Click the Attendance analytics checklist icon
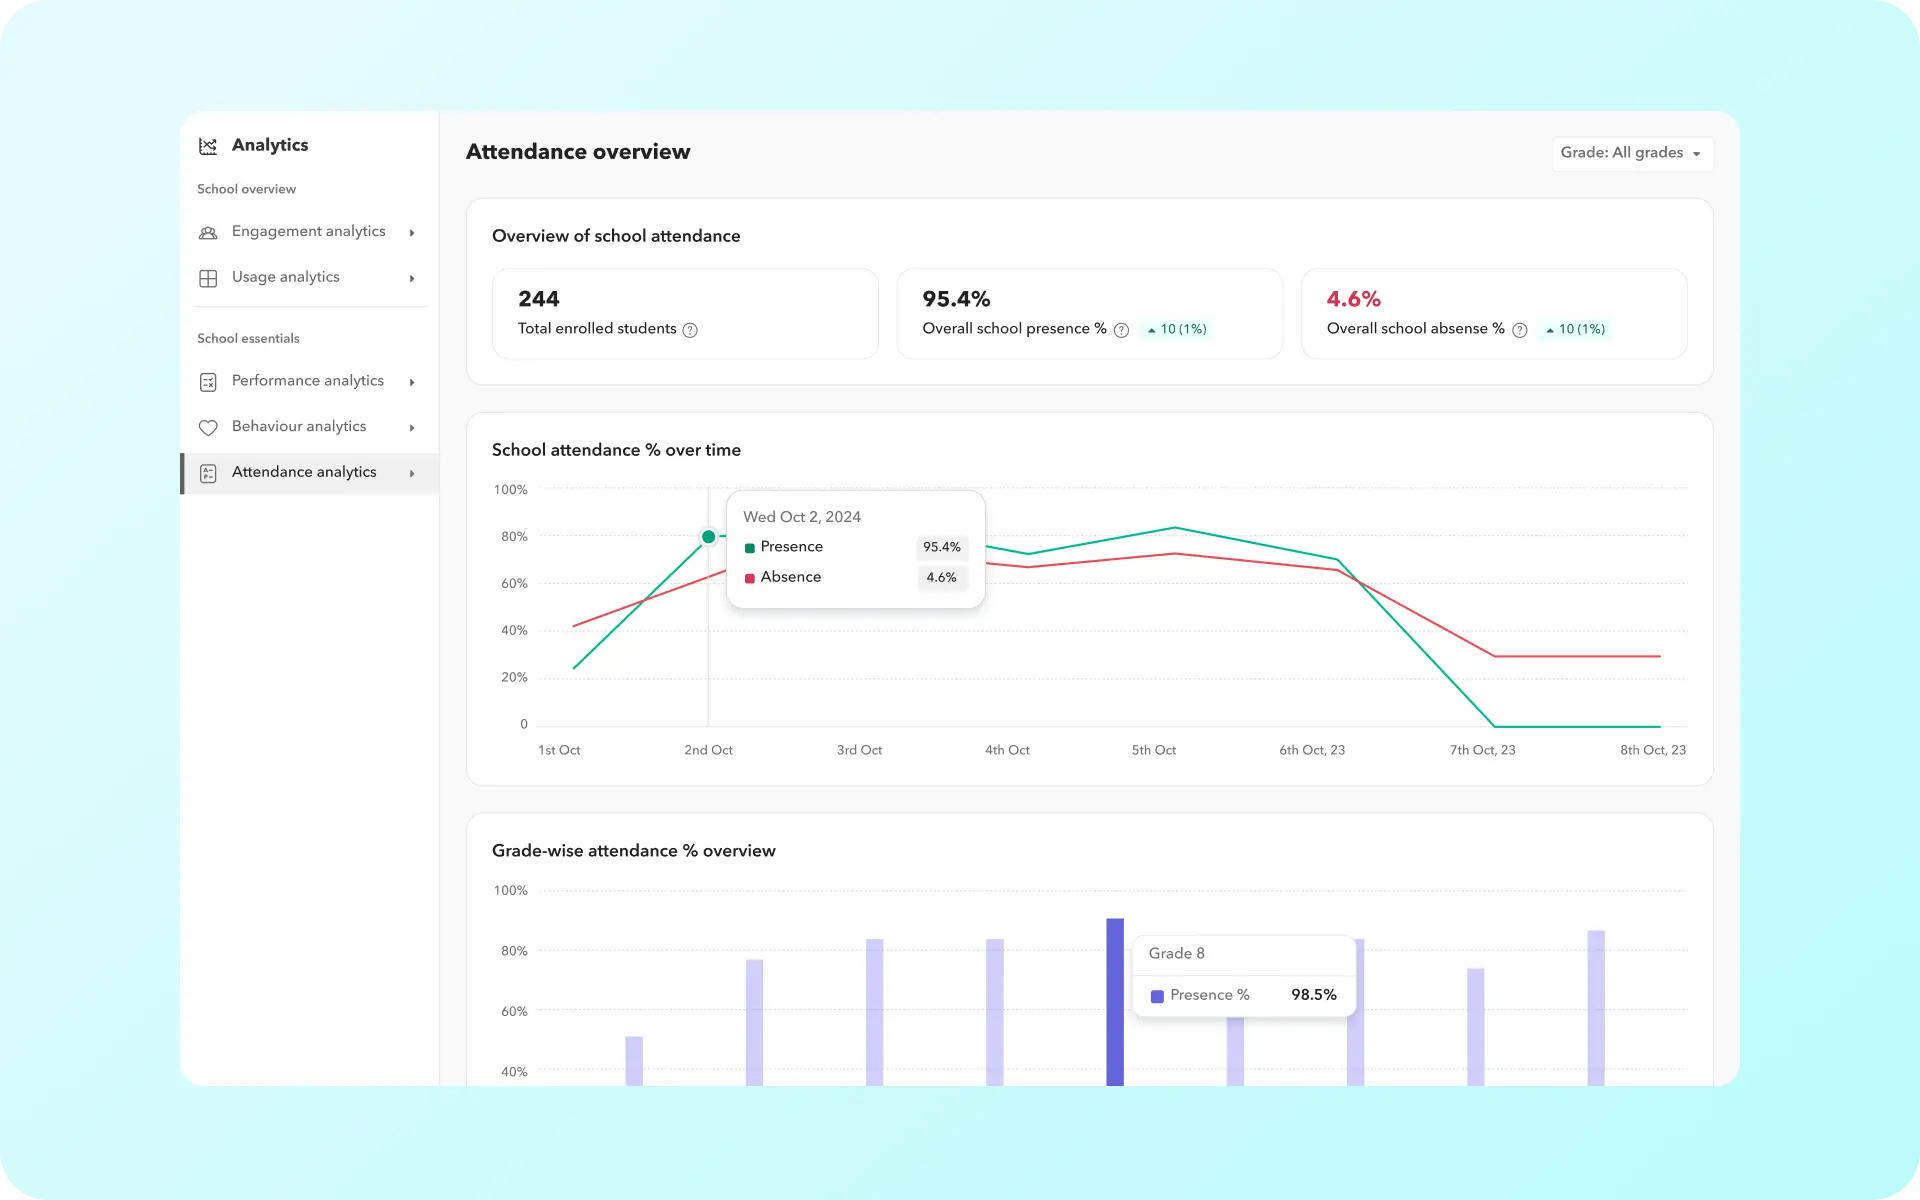 [x=208, y=473]
